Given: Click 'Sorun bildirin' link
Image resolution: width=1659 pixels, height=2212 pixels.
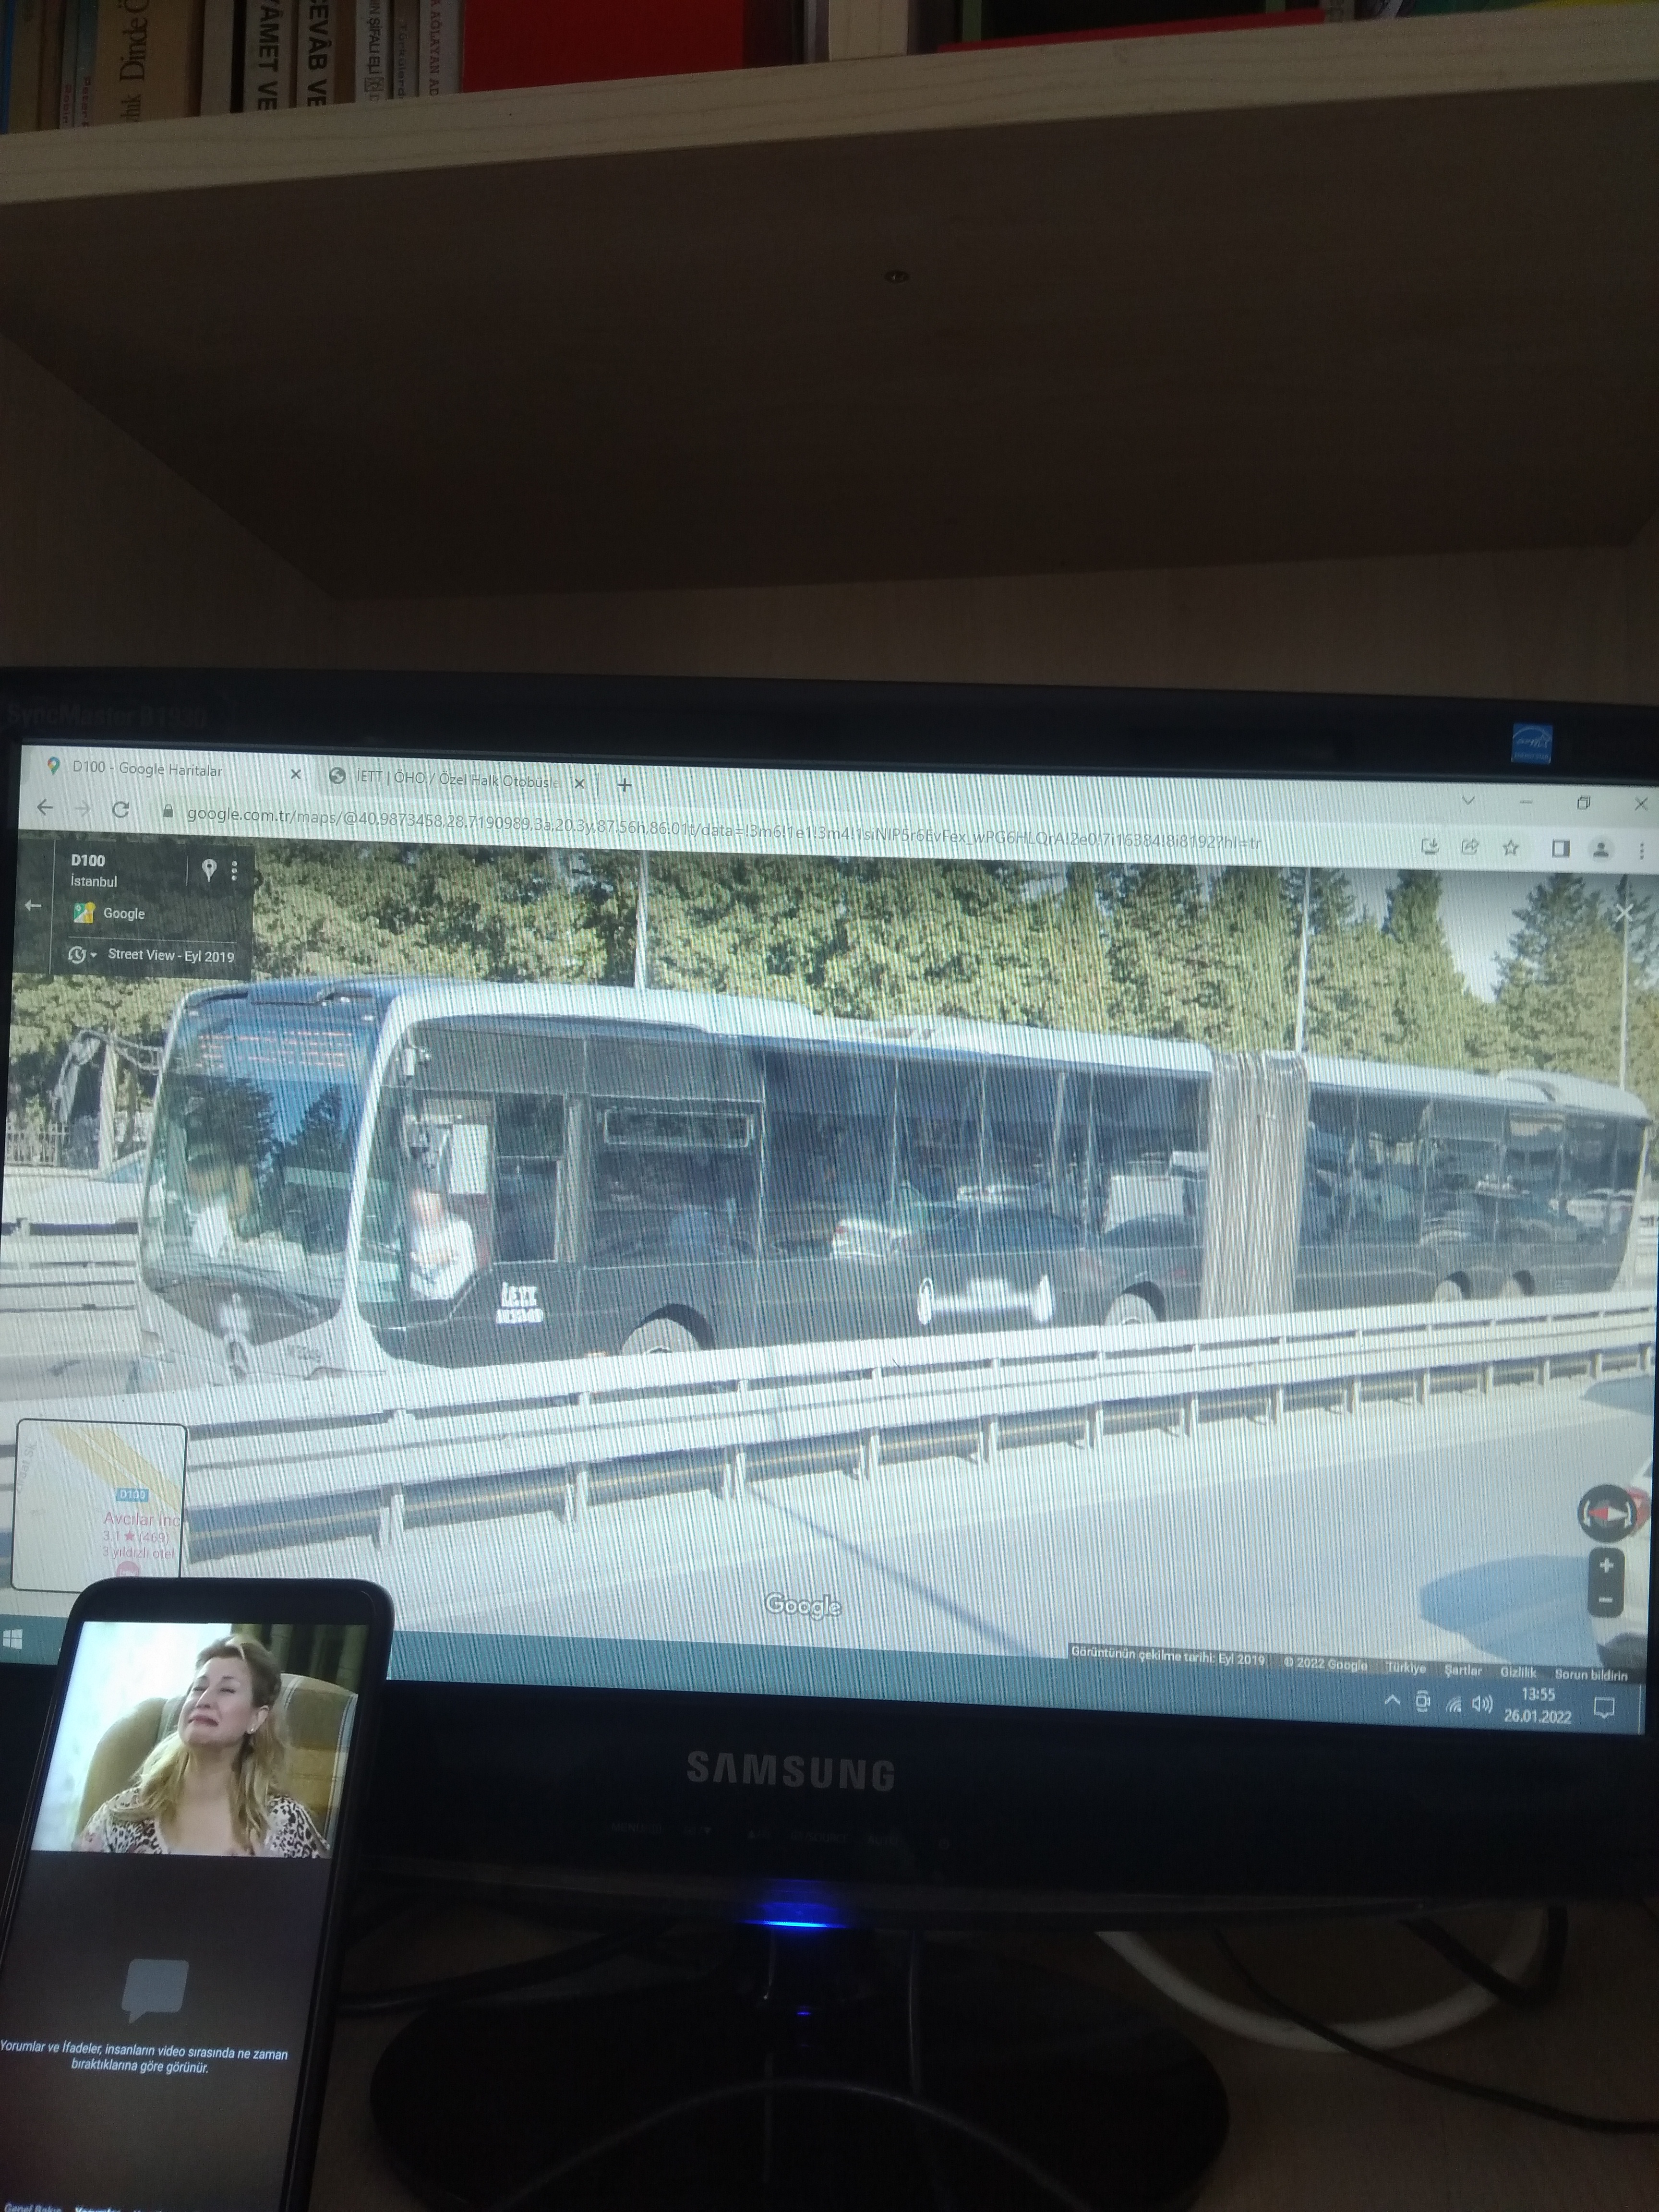Looking at the screenshot, I should click(x=1590, y=1674).
